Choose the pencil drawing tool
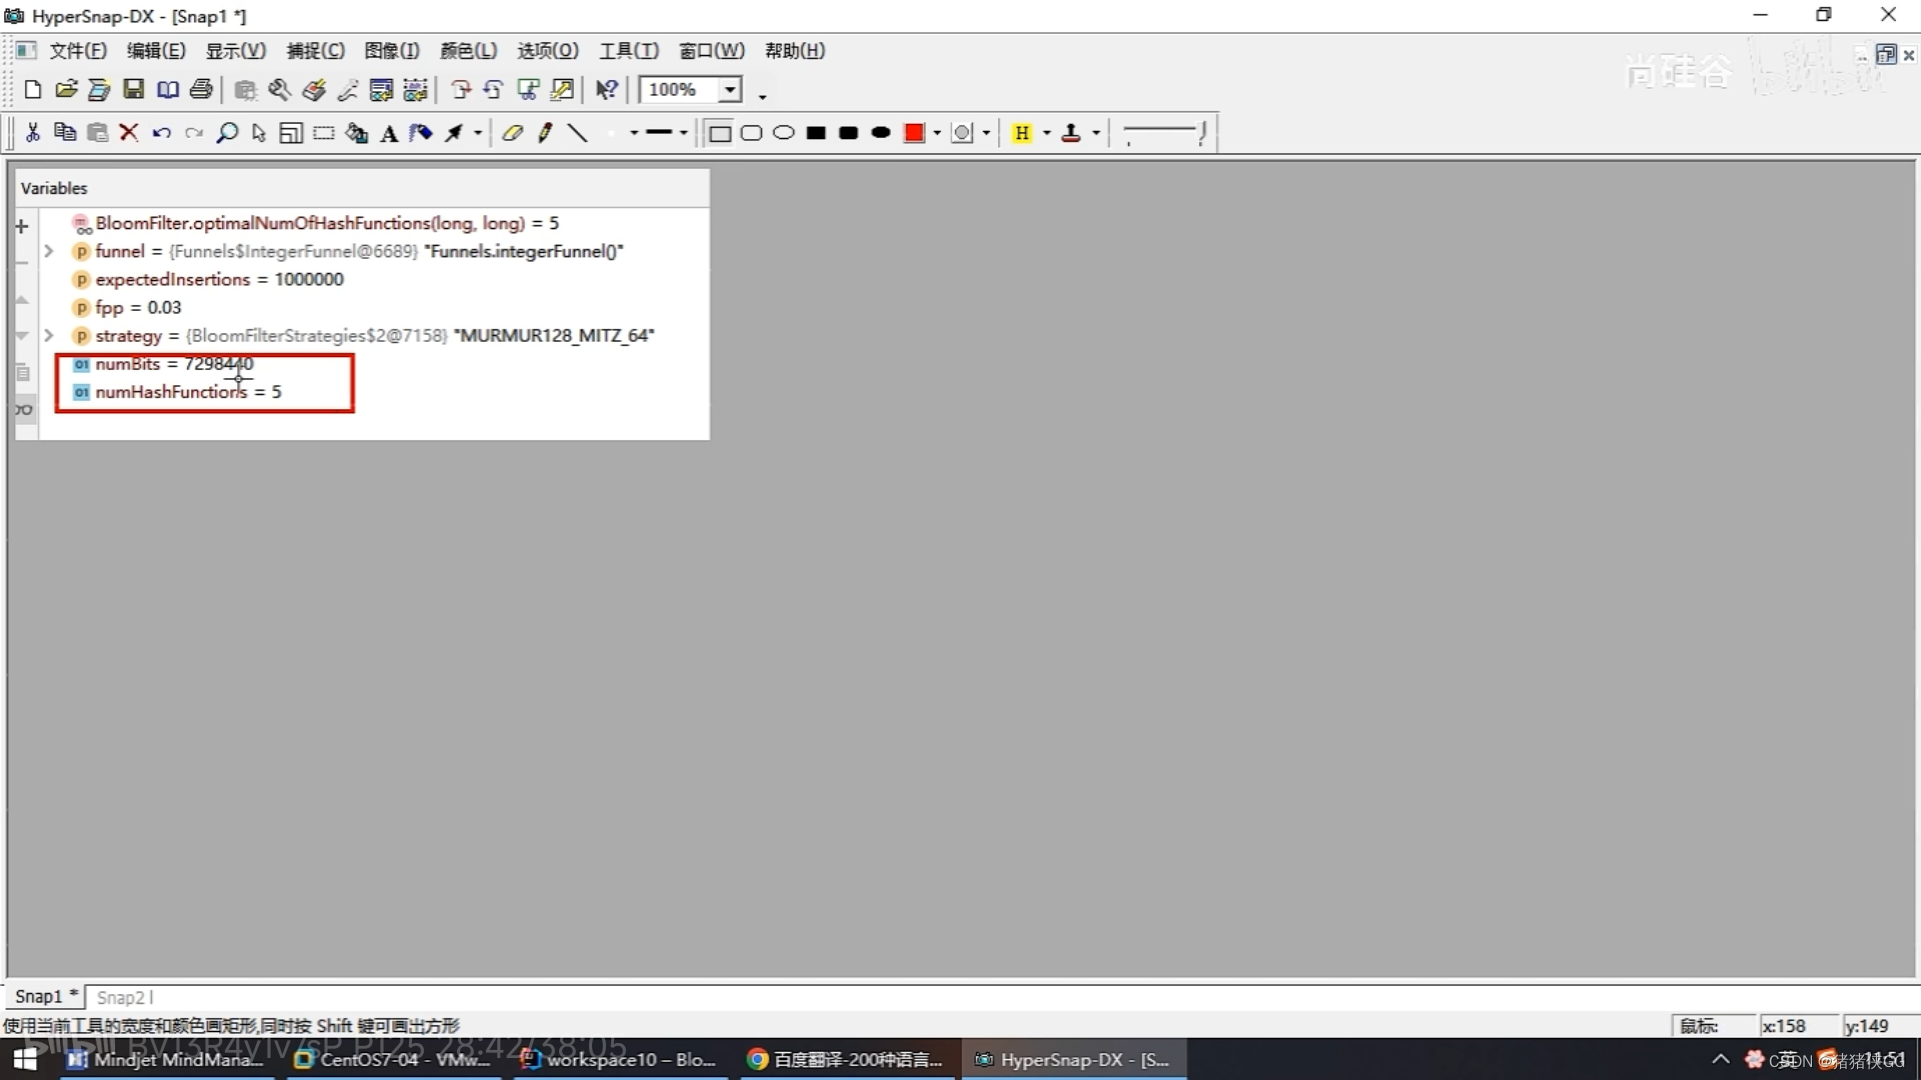This screenshot has width=1921, height=1080. 545,132
